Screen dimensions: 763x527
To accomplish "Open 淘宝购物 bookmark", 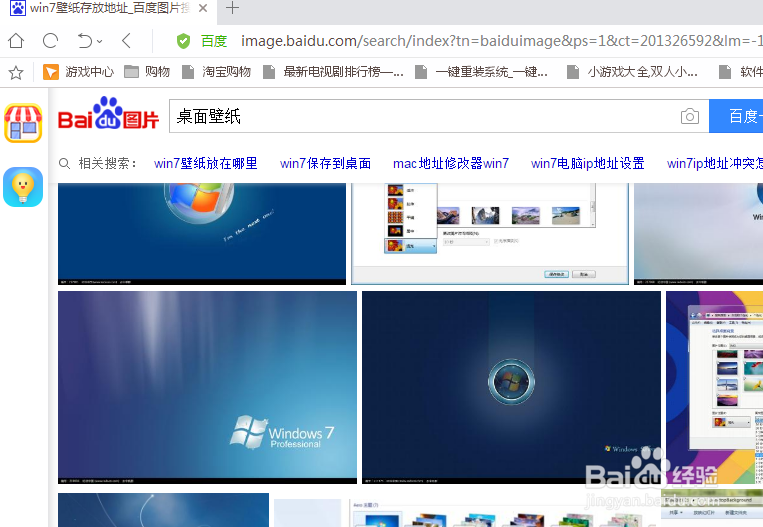I will pyautogui.click(x=217, y=72).
